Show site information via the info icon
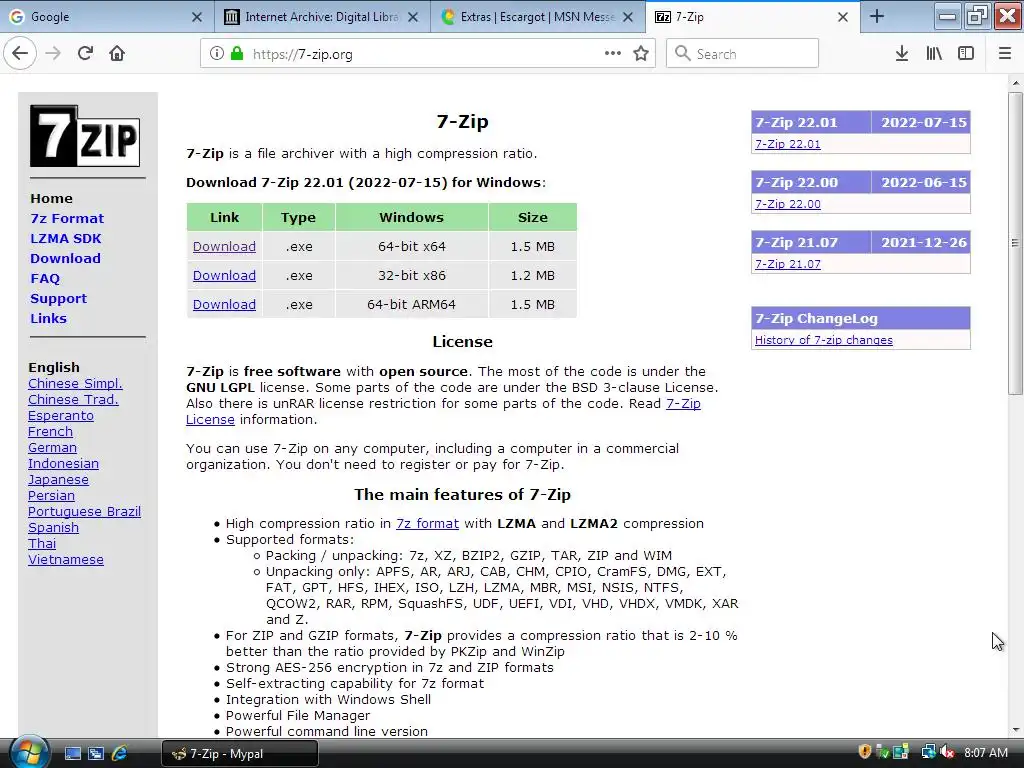 pos(217,54)
